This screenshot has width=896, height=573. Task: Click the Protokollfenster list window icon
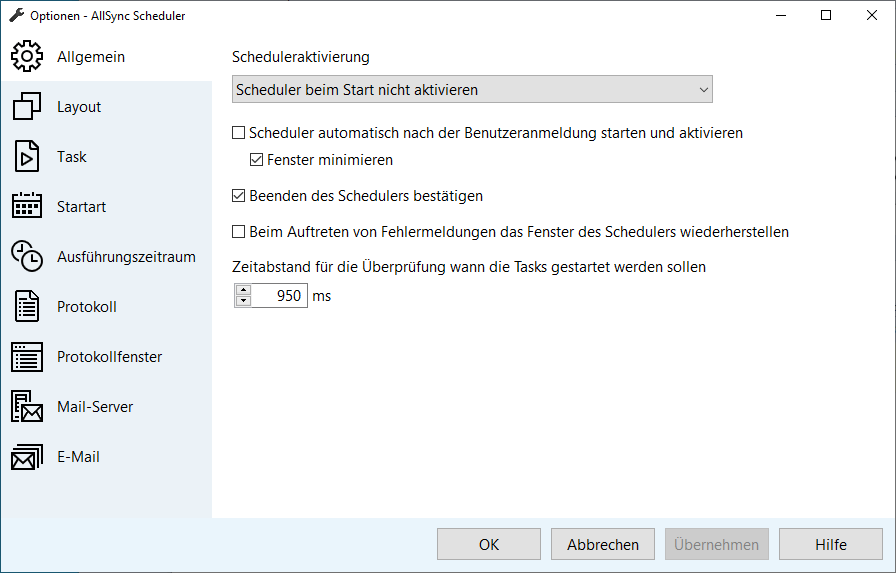click(x=27, y=357)
